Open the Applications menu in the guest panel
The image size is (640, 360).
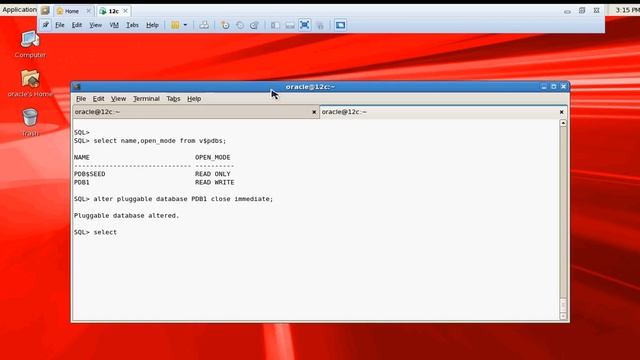19,9
